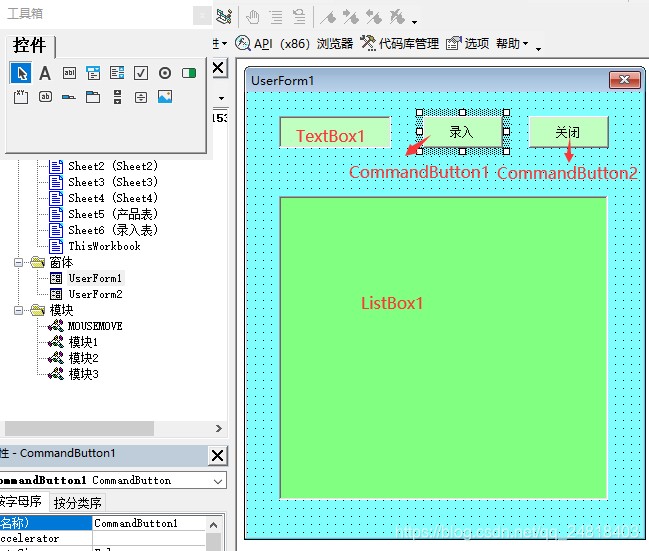Select Sheet3 (Sheet3) in project tree
The height and width of the screenshot is (551, 649).
pos(113,182)
